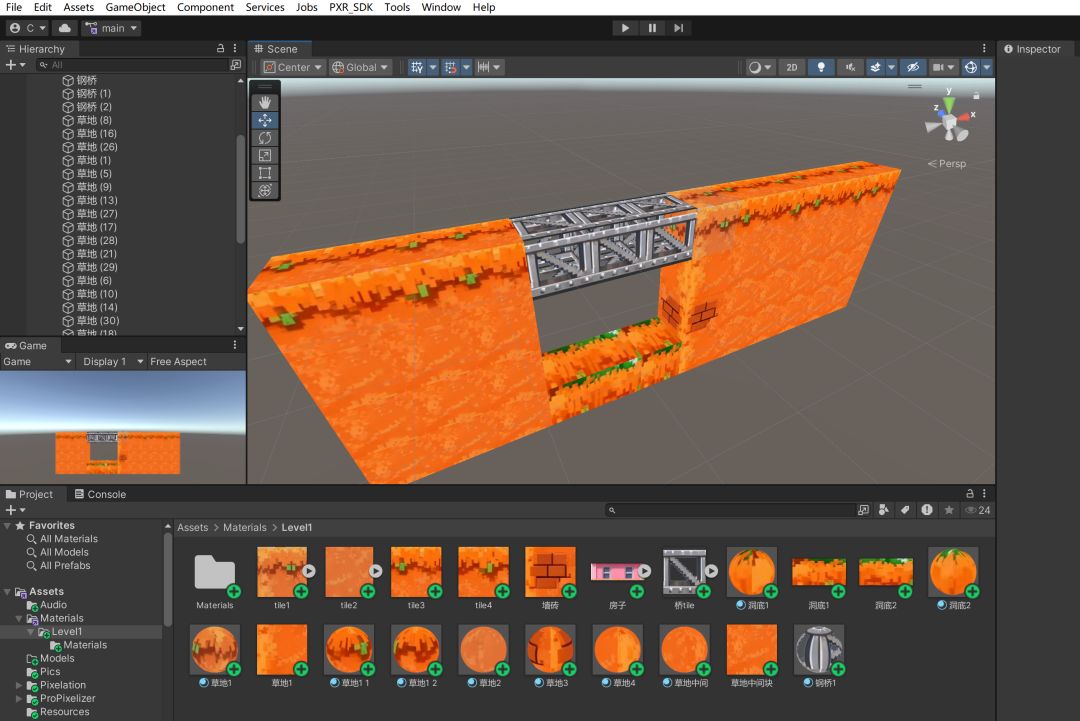Select the Rotate tool in Scene
Screen dimensions: 1080x721
click(x=265, y=138)
